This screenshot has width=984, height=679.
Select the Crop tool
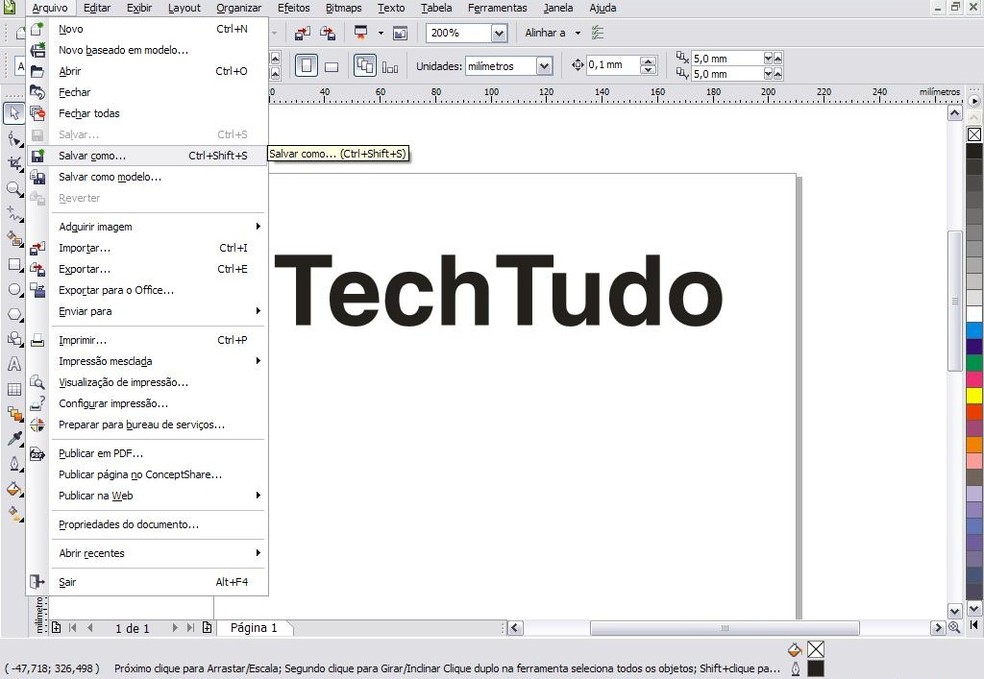(14, 164)
